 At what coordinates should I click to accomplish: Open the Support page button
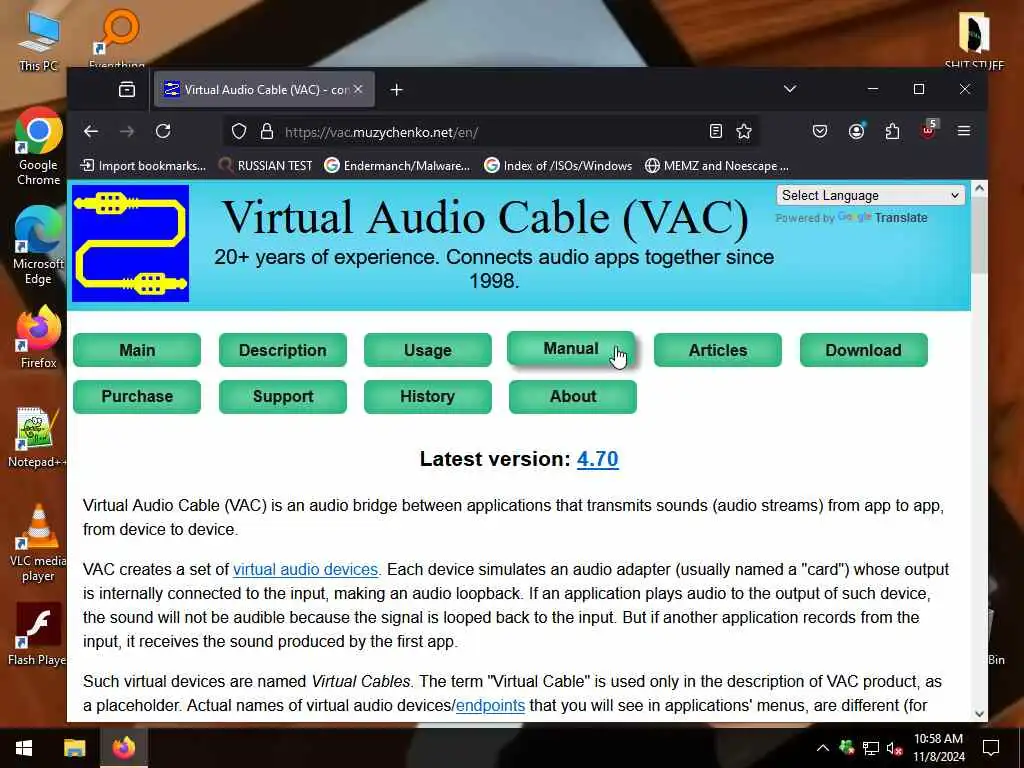pyautogui.click(x=283, y=396)
